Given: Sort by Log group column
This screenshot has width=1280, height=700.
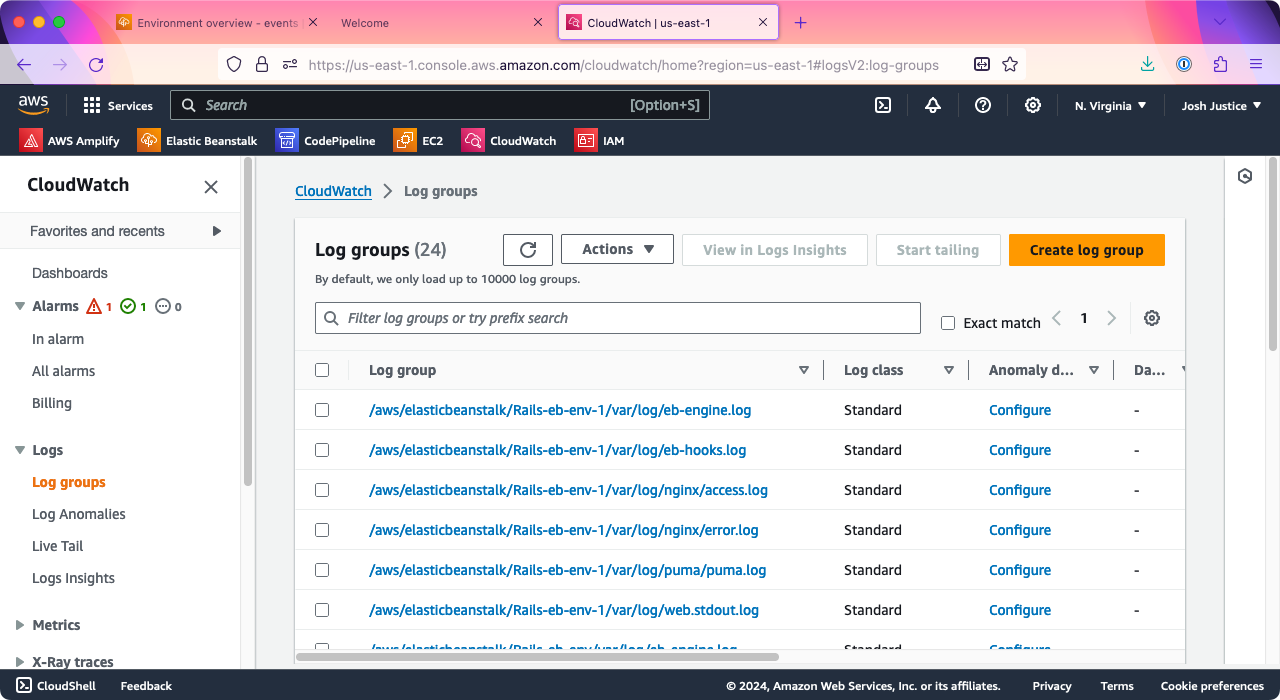Looking at the screenshot, I should 804,370.
